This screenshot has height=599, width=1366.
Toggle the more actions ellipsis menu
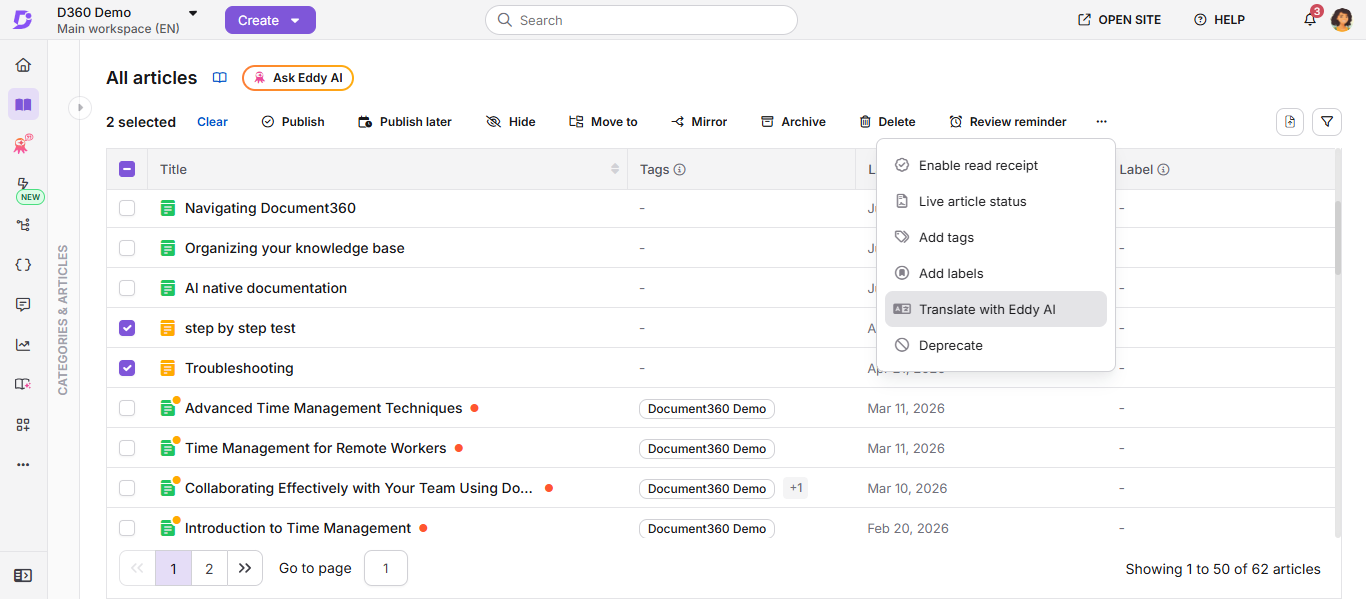coord(1101,122)
